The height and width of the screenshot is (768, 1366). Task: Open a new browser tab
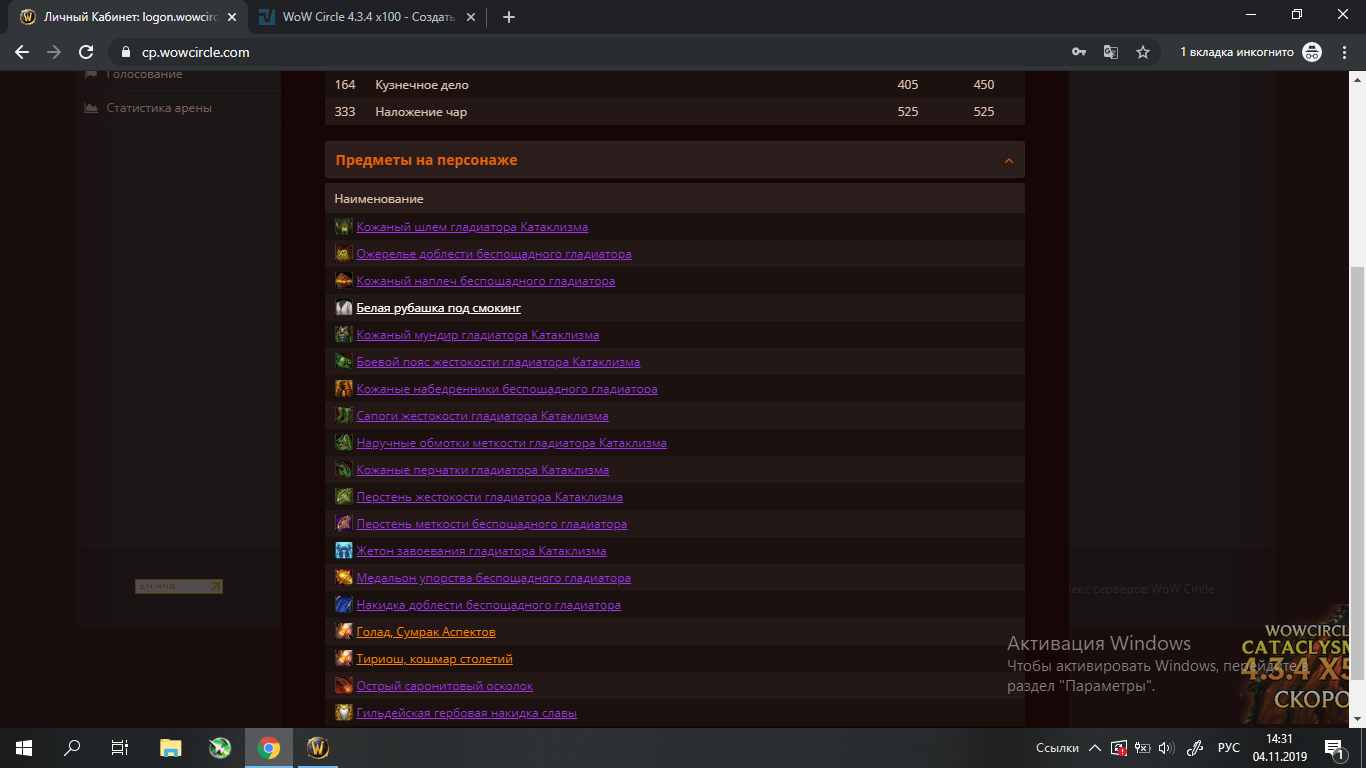click(509, 17)
